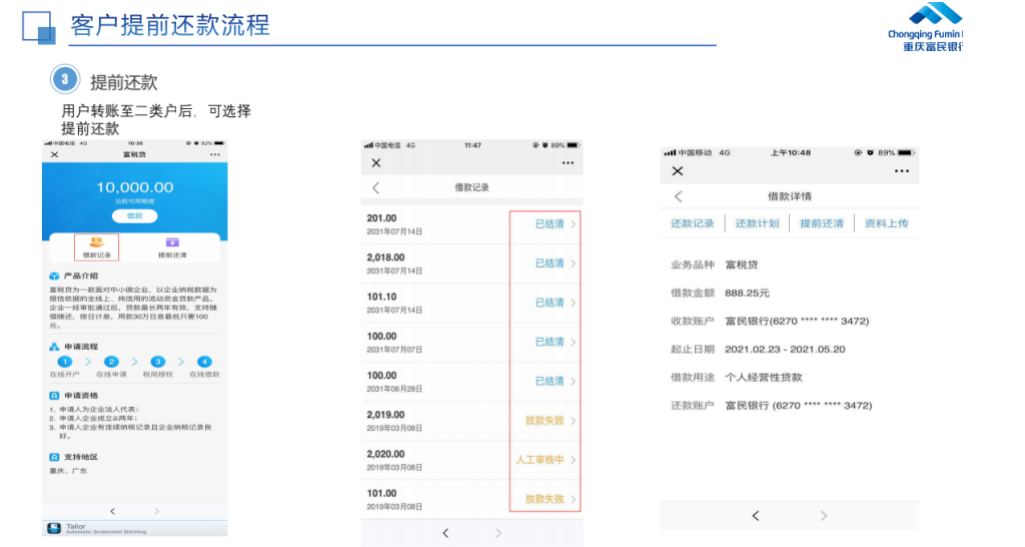The height and width of the screenshot is (547, 1025).
Task: Tap forward arrow at bottom of 借款记录 screen
Action: coord(498,533)
